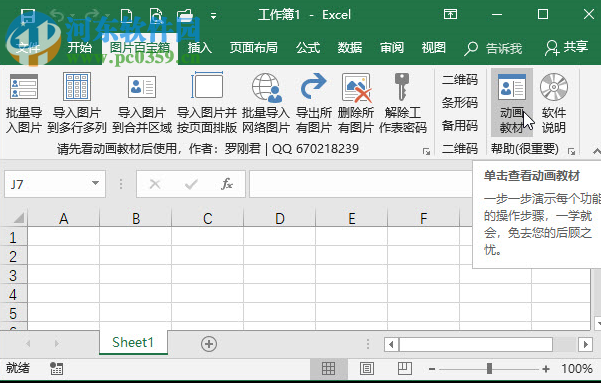Viewport: 601px width, 383px height.
Task: Click 条形码 button
Action: point(460,103)
